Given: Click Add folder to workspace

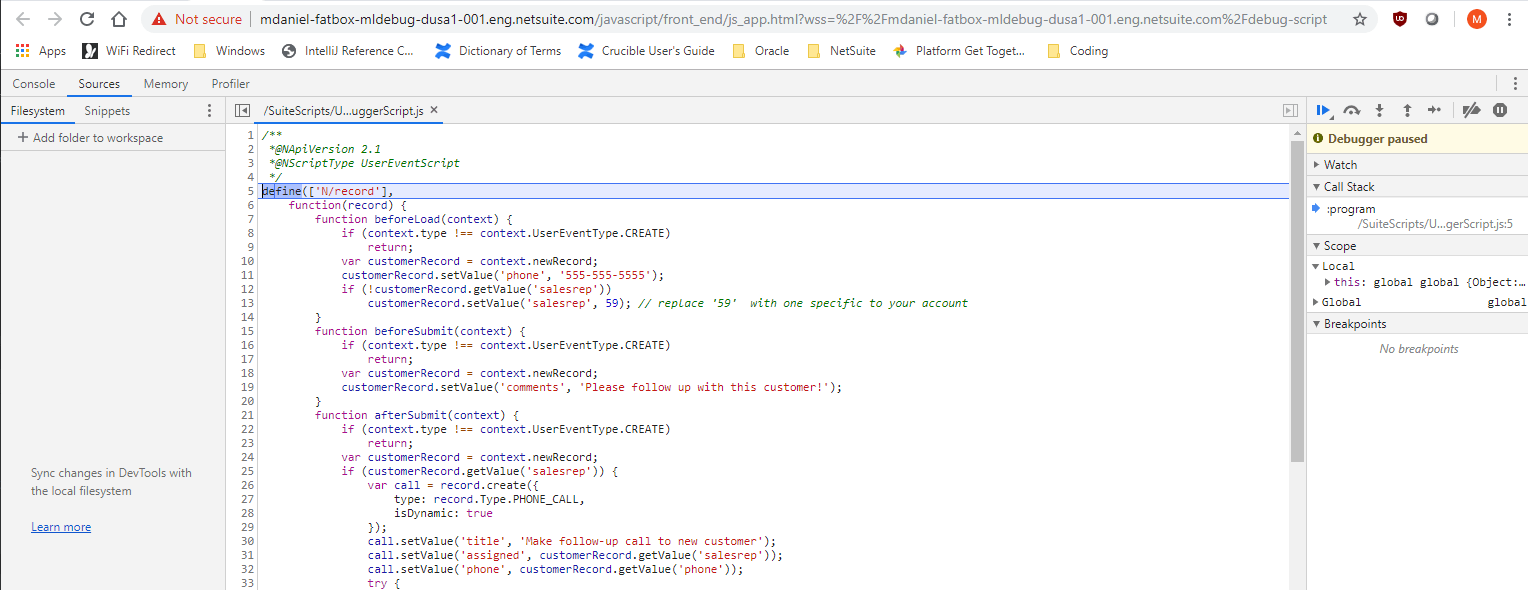Looking at the screenshot, I should click(90, 138).
